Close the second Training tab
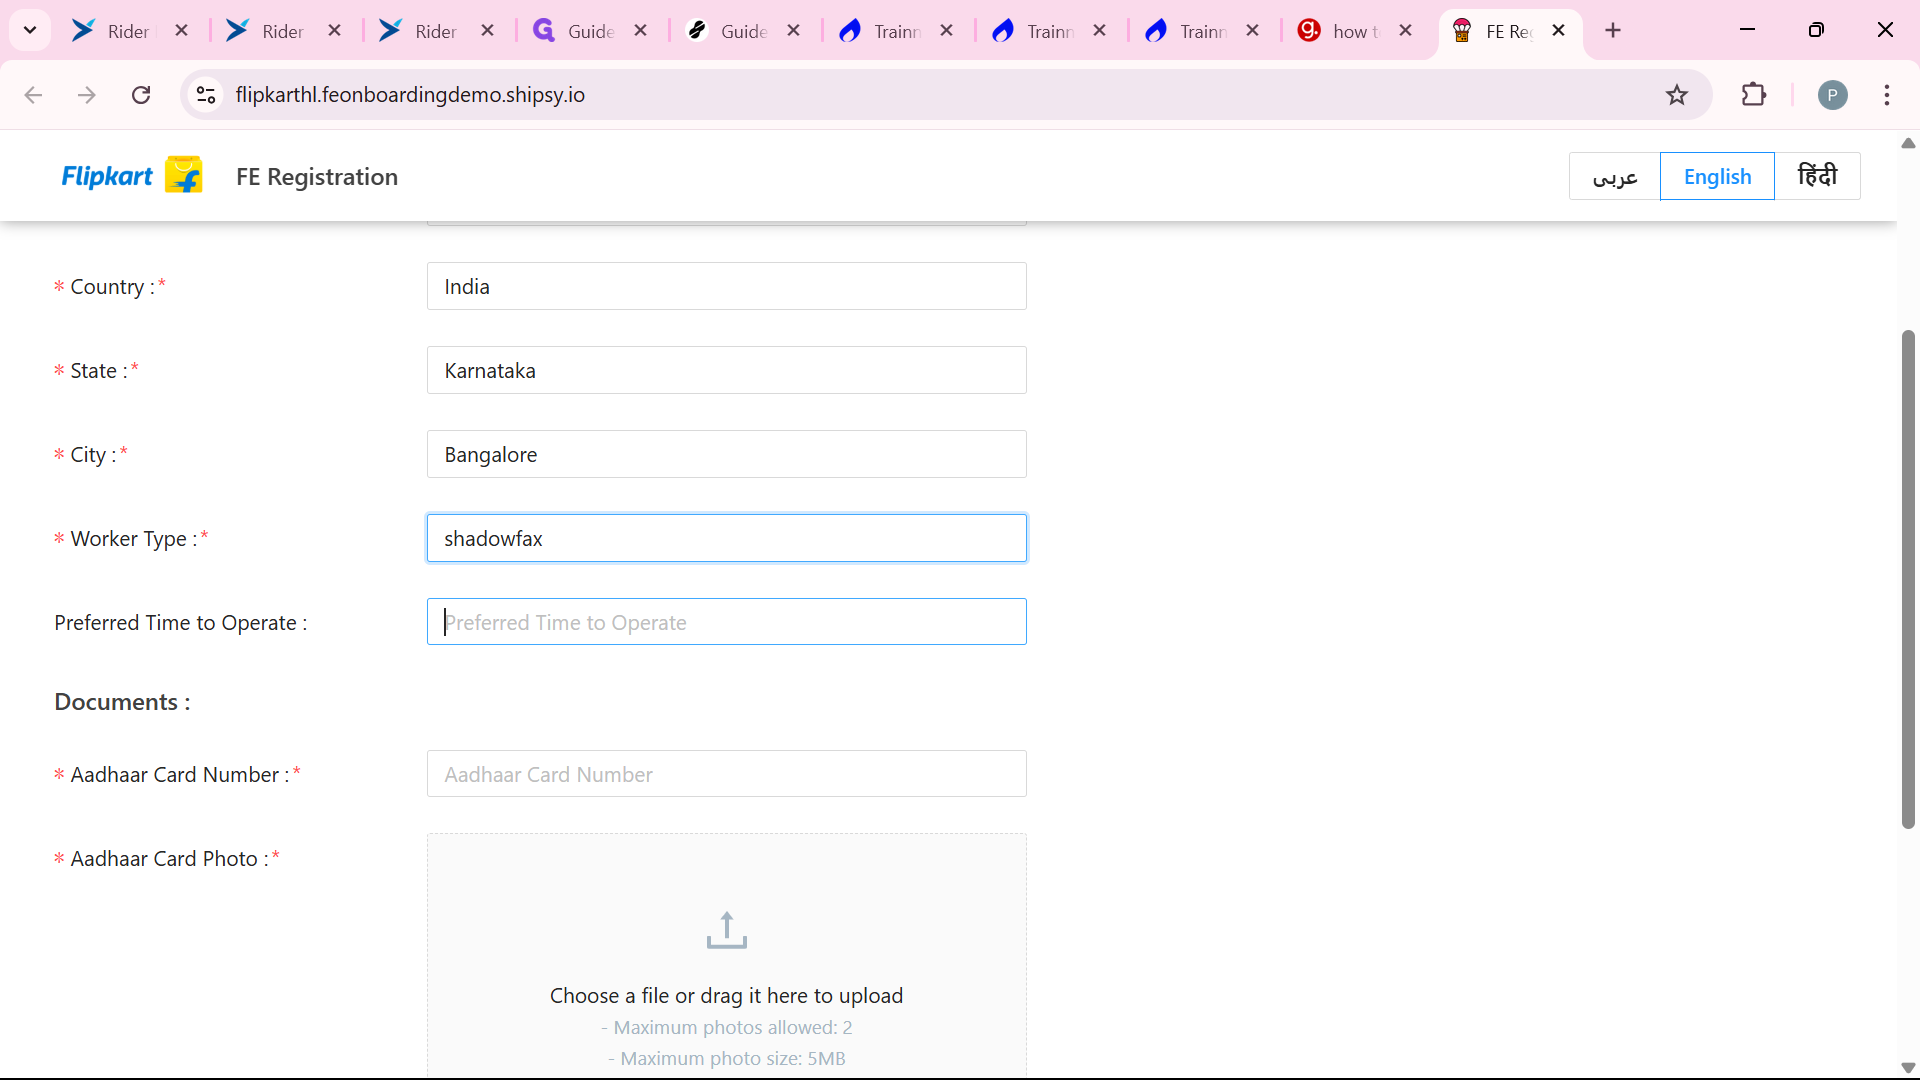The image size is (1920, 1080). tap(1099, 31)
